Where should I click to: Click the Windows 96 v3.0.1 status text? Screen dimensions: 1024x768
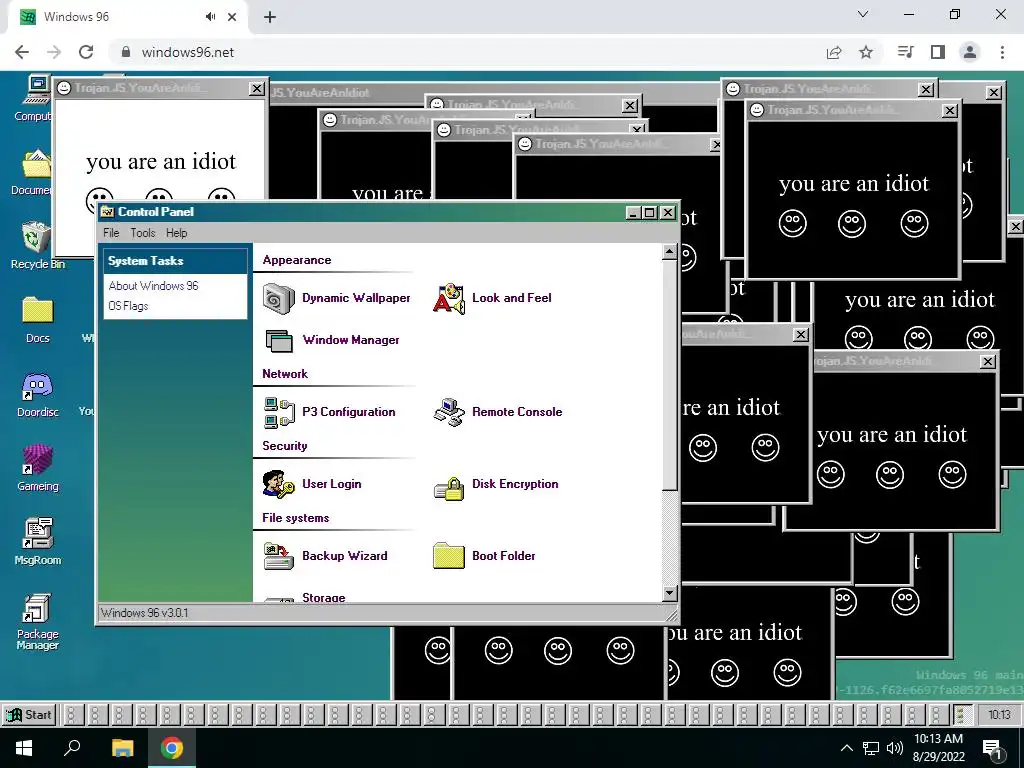click(144, 613)
